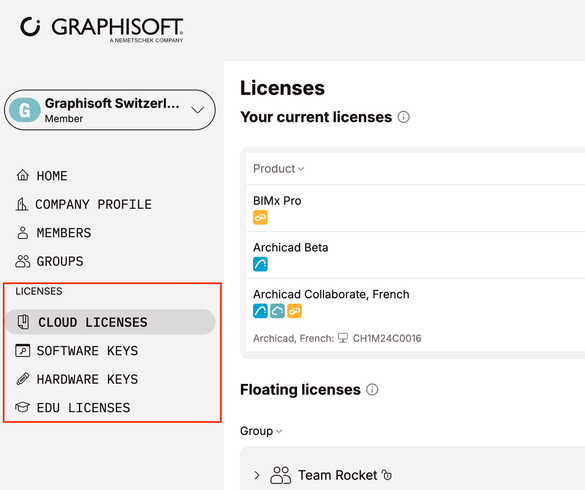Image resolution: width=585 pixels, height=490 pixels.
Task: Click the Company Profile building icon
Action: (x=22, y=204)
